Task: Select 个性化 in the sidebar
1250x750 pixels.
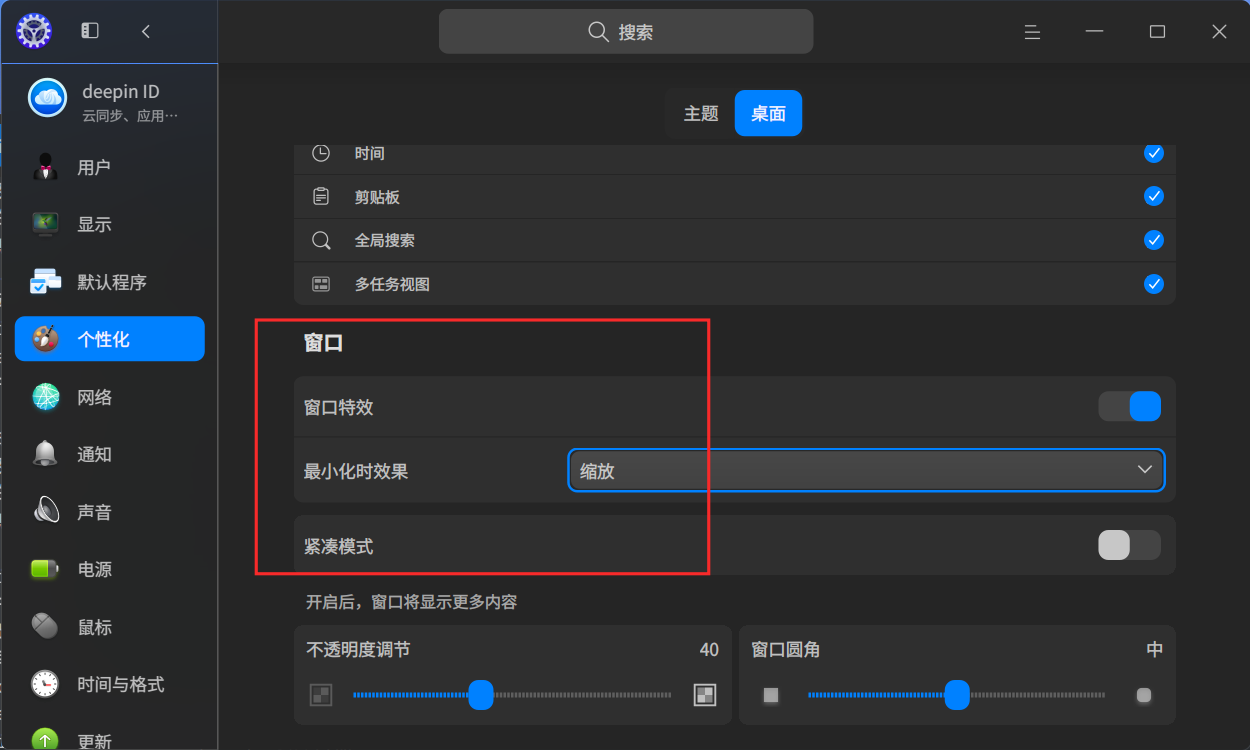Action: click(x=110, y=339)
